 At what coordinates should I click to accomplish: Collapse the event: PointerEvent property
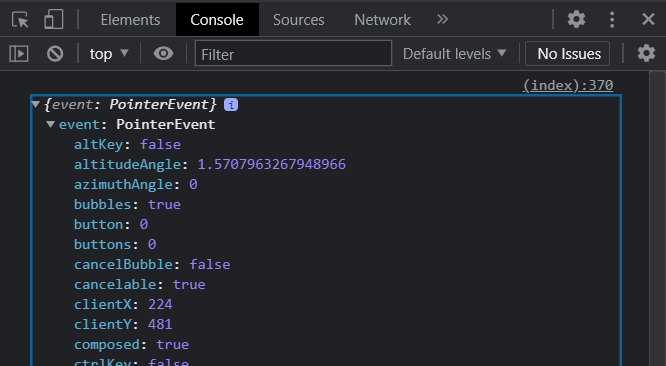51,124
